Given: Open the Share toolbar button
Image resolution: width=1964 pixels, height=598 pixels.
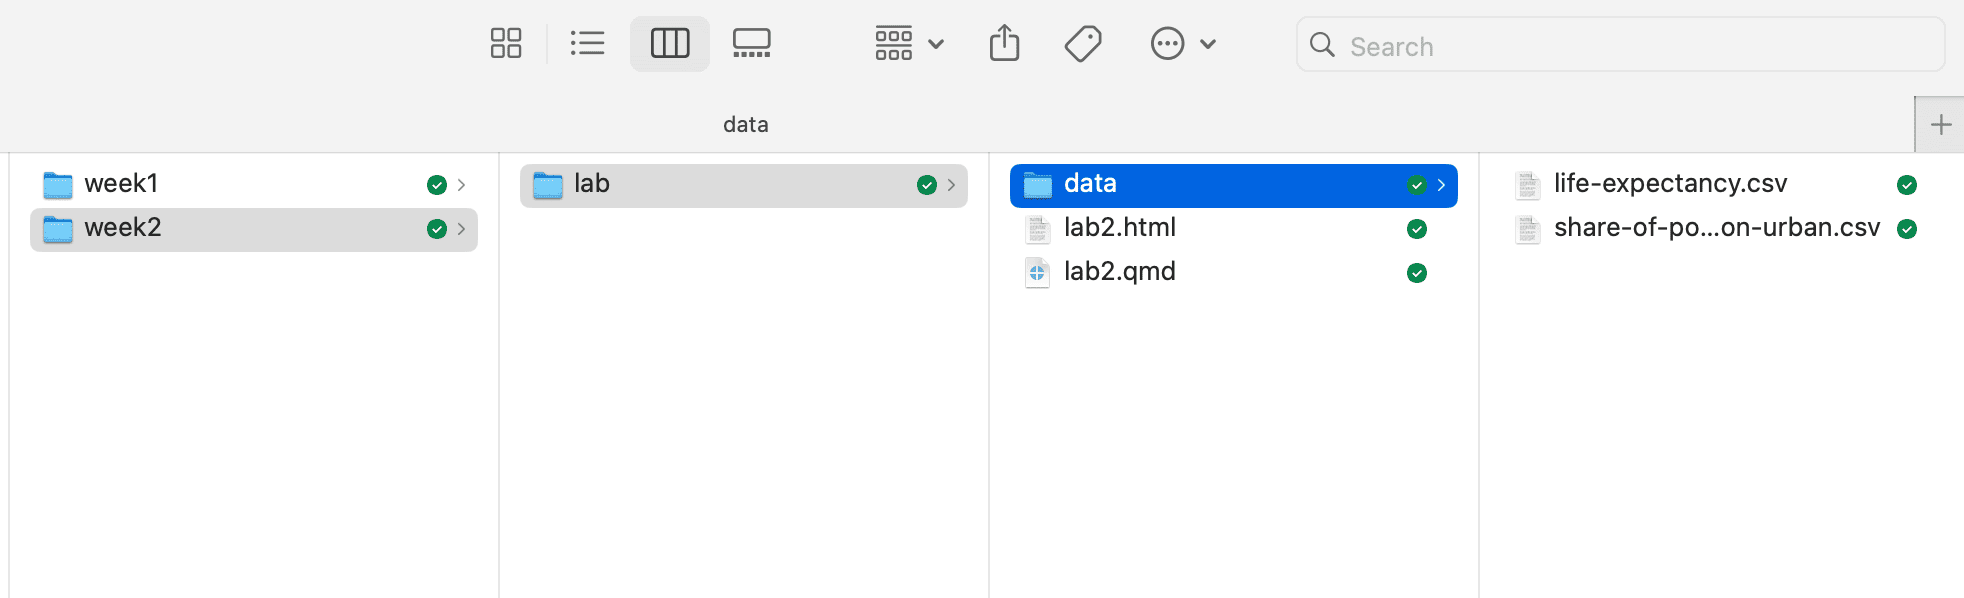Looking at the screenshot, I should pos(1004,43).
